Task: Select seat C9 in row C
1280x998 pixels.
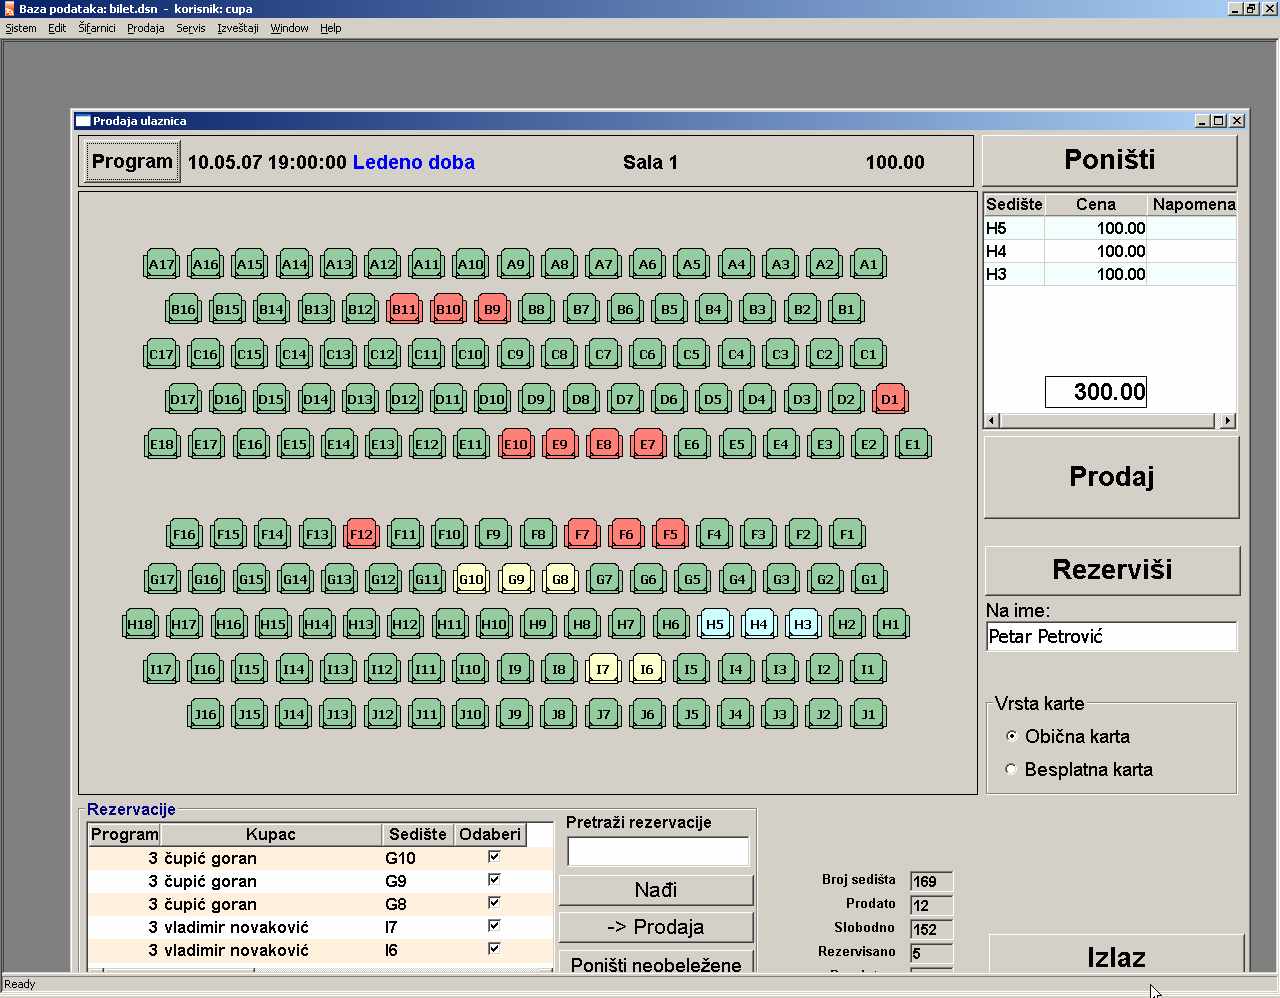Action: pos(515,355)
